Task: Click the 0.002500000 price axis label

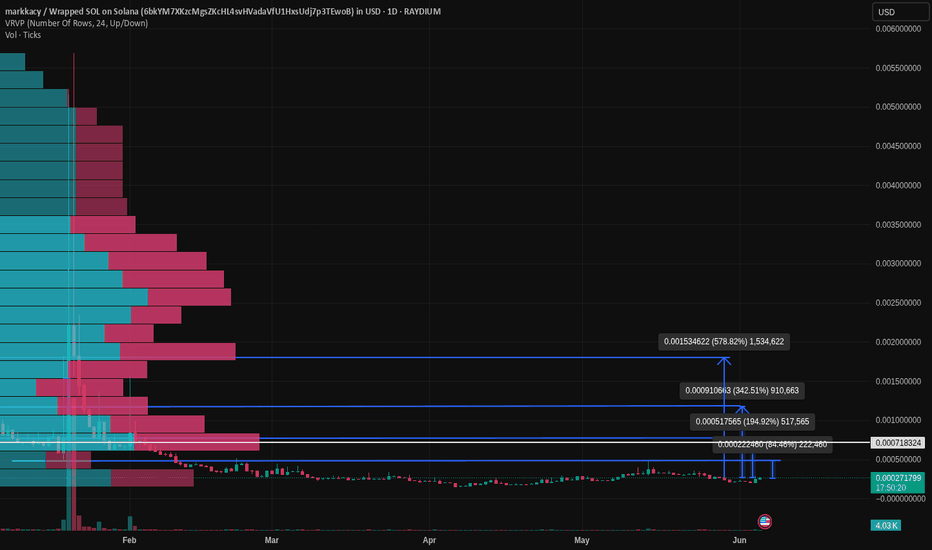Action: click(898, 303)
